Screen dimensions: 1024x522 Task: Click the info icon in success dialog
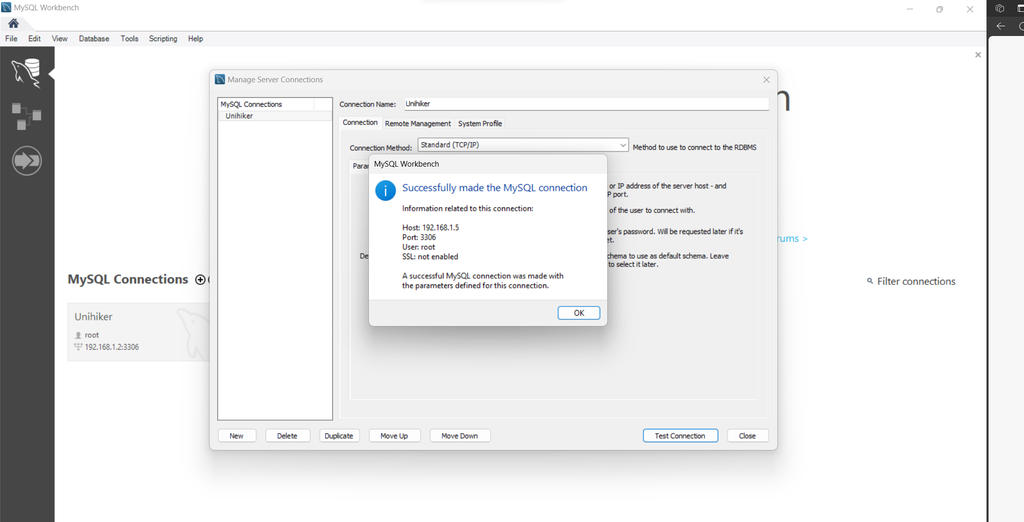(x=385, y=190)
